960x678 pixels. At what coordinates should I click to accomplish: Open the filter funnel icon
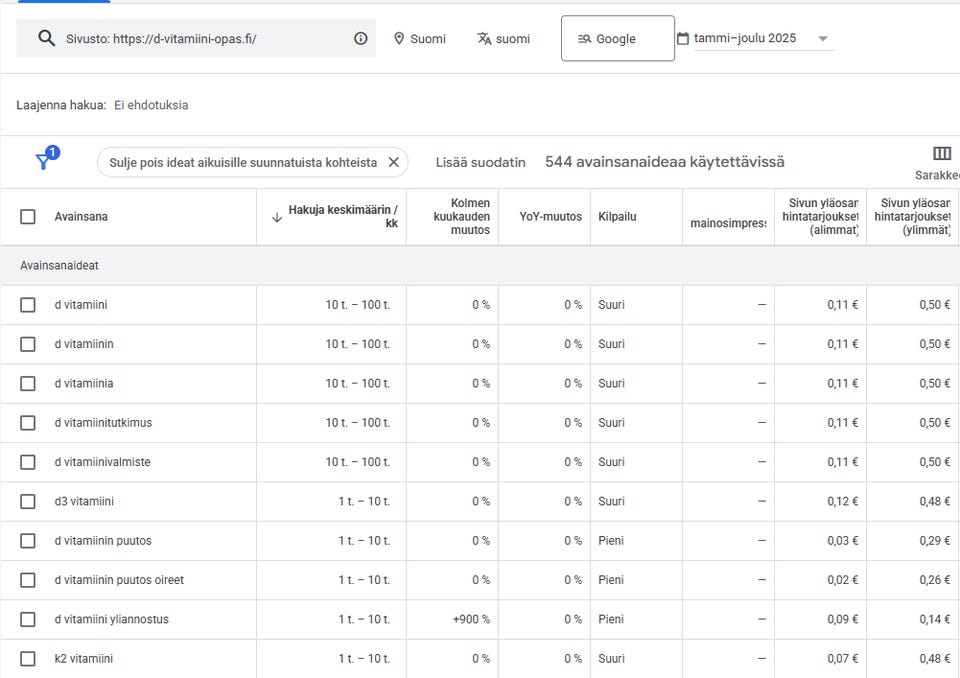click(x=44, y=161)
